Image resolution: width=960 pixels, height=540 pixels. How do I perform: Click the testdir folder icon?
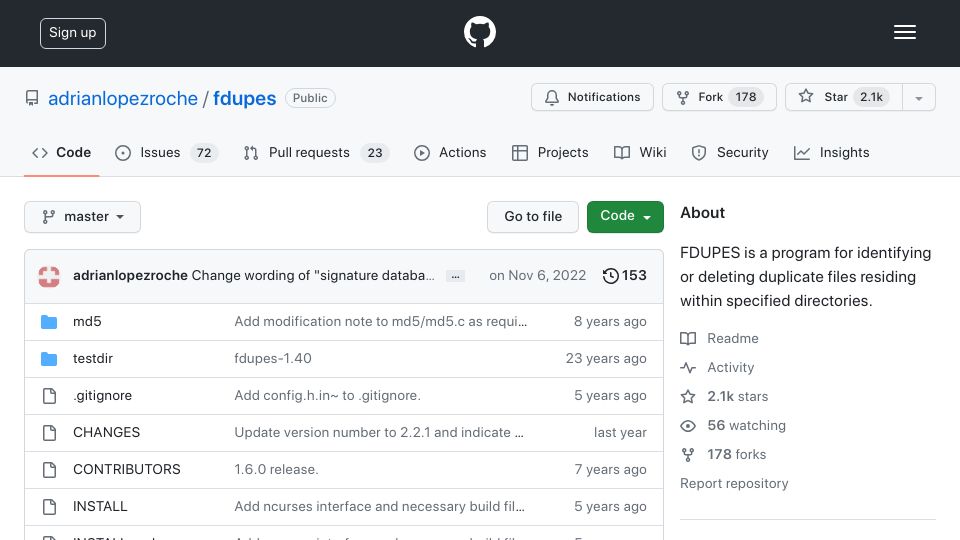pos(49,358)
